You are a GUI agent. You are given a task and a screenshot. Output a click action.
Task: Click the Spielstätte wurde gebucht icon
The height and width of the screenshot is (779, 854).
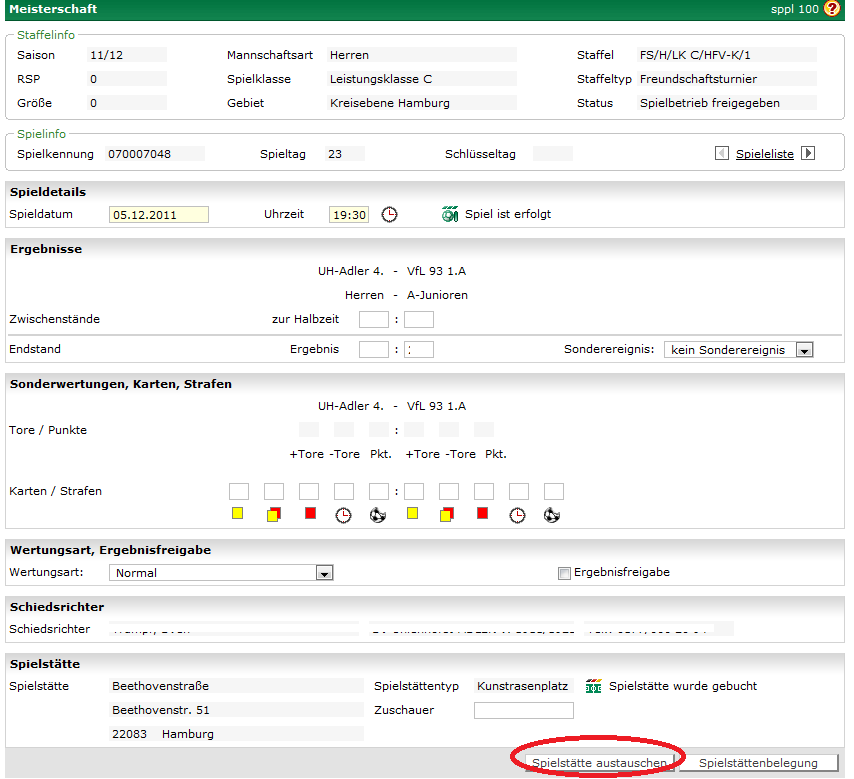(x=594, y=686)
